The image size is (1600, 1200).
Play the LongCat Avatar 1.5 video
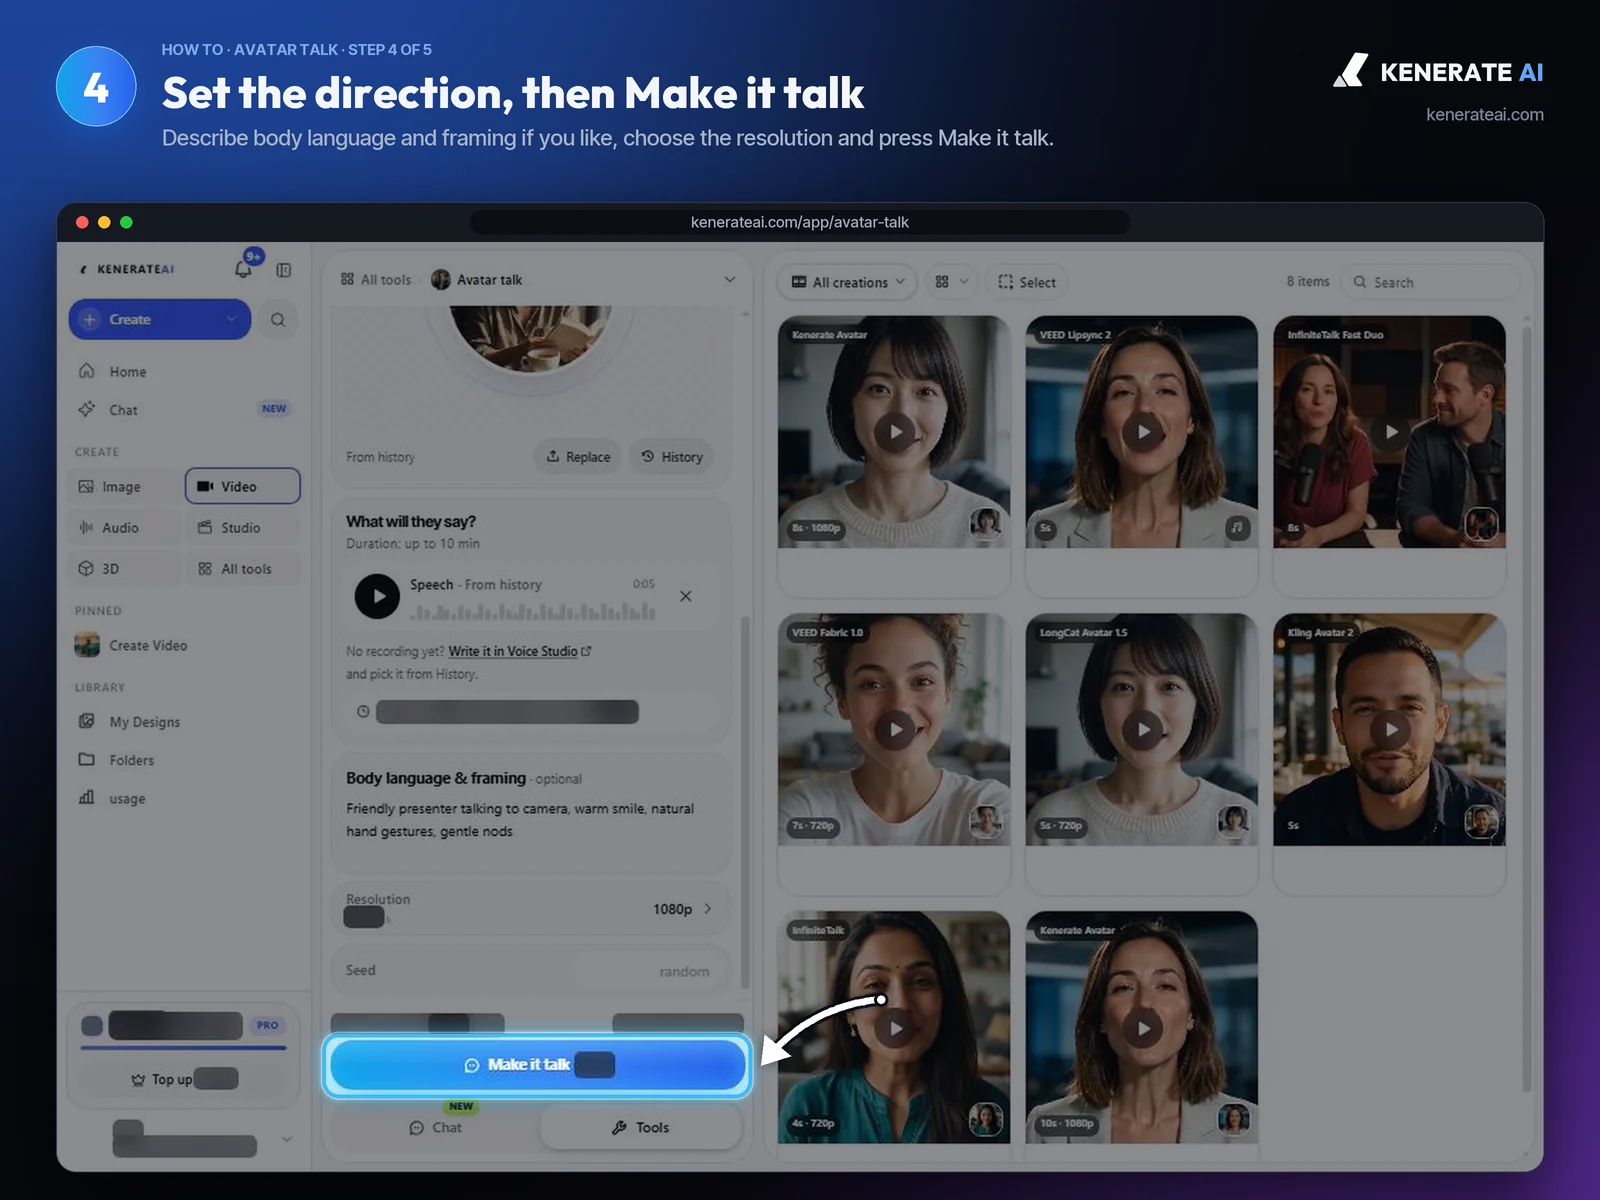1142,730
